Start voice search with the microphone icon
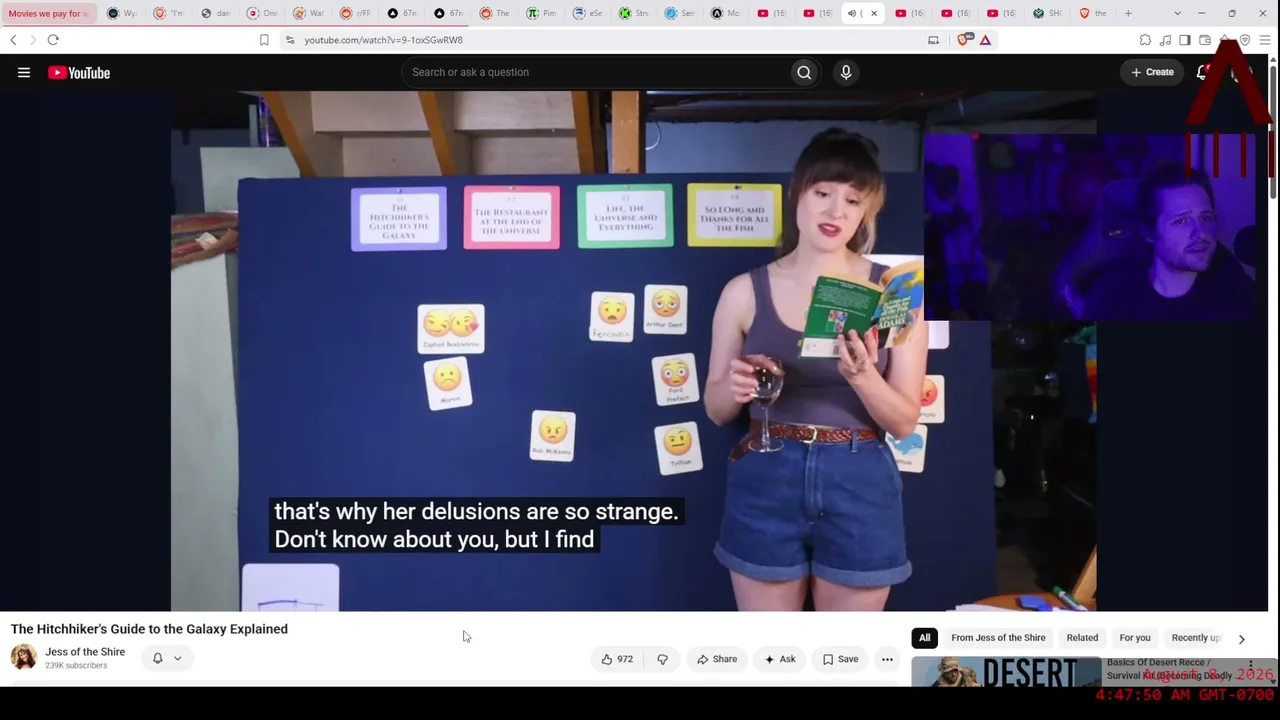The image size is (1280, 720). pos(846,72)
